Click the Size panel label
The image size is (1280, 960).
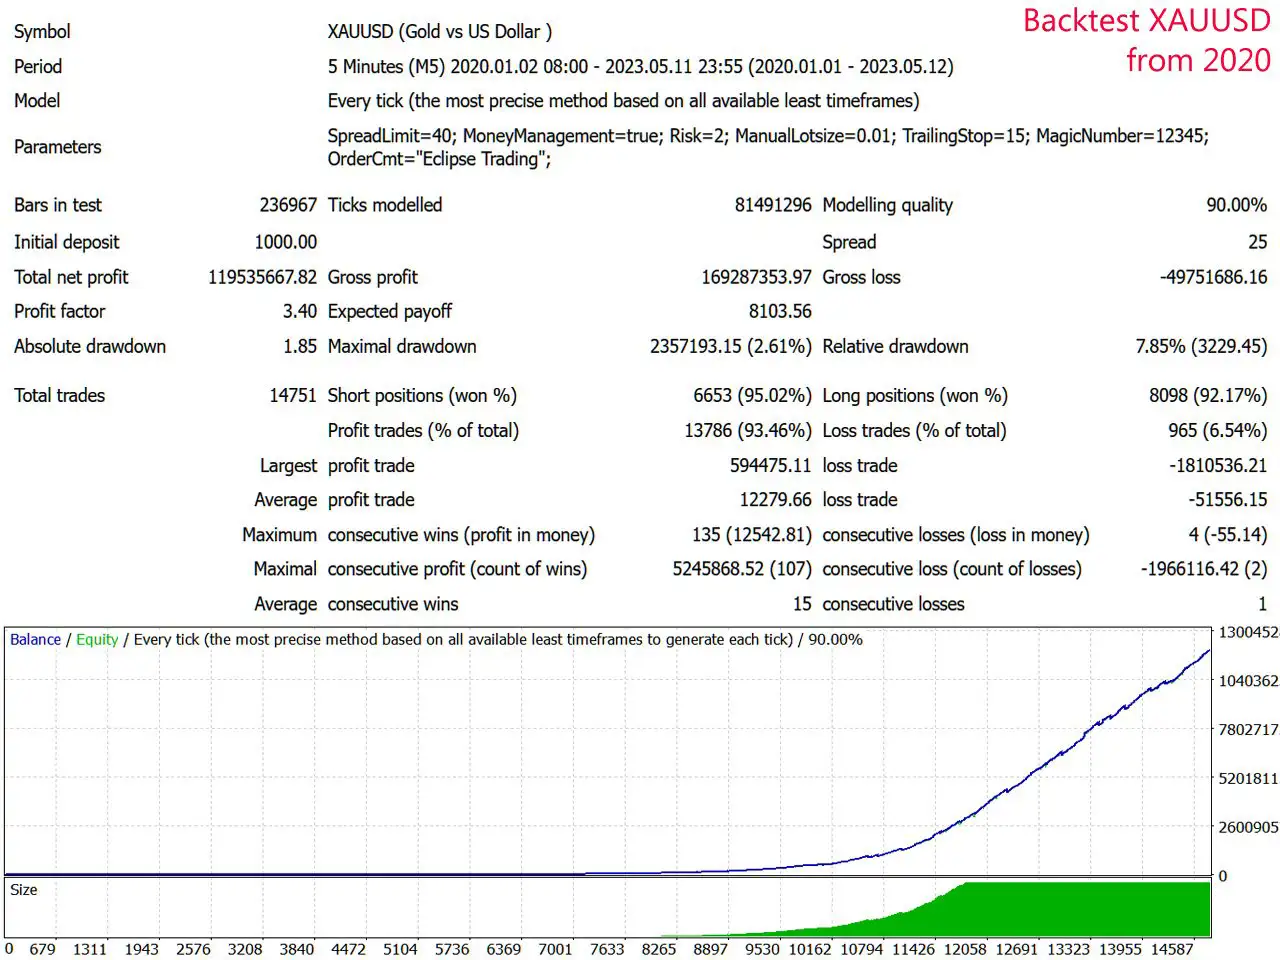tap(22, 889)
